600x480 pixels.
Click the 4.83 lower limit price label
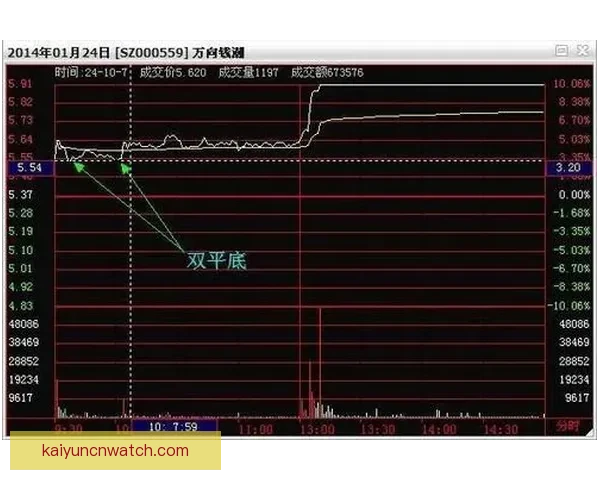pyautogui.click(x=21, y=305)
